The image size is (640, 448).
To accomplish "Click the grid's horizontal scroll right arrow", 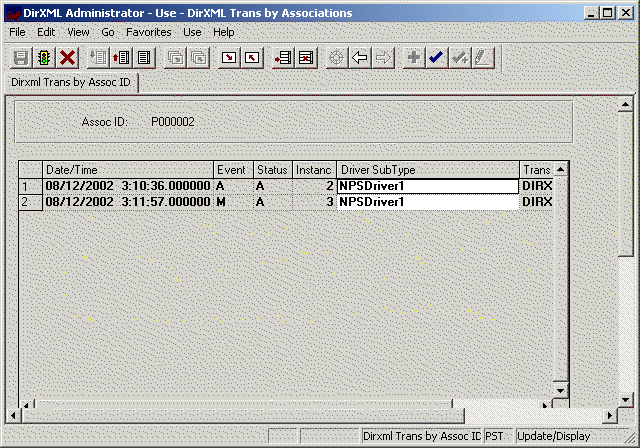I will tap(545, 405).
